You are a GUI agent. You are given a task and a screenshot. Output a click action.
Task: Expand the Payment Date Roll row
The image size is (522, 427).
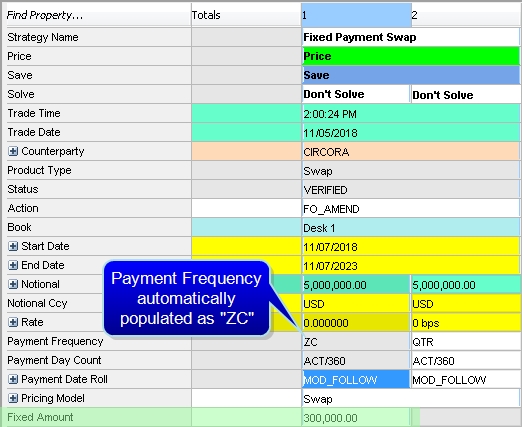click(13, 379)
